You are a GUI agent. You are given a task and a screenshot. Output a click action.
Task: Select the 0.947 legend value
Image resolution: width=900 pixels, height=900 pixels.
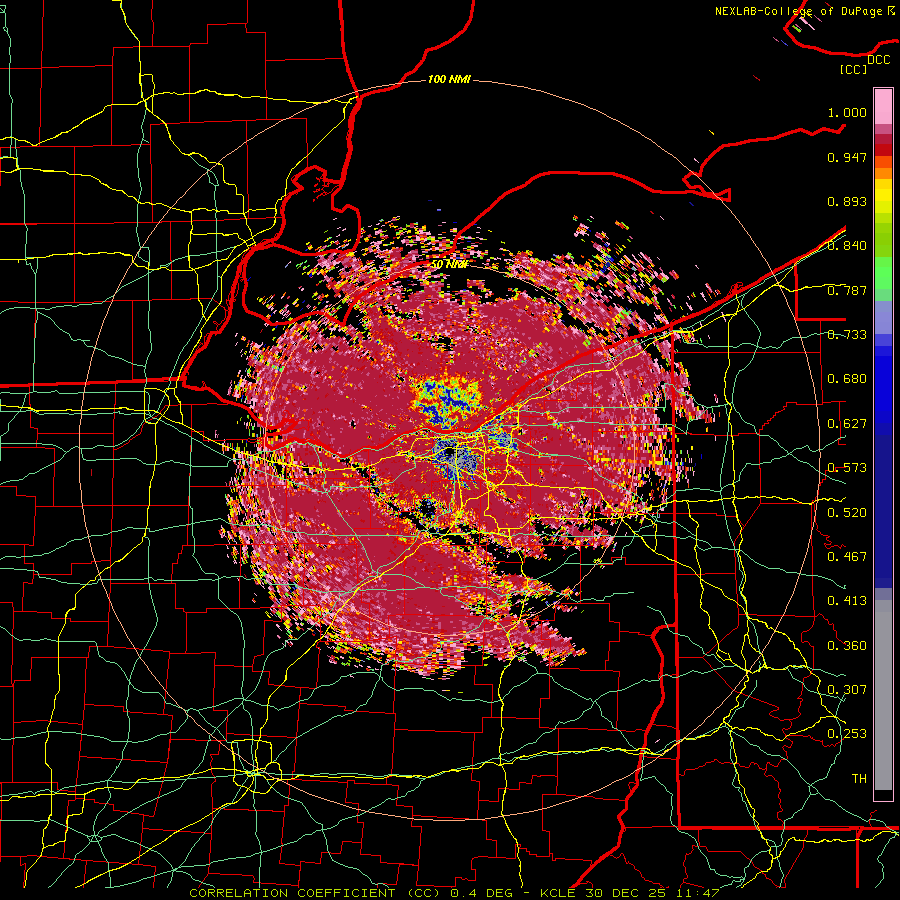point(847,157)
